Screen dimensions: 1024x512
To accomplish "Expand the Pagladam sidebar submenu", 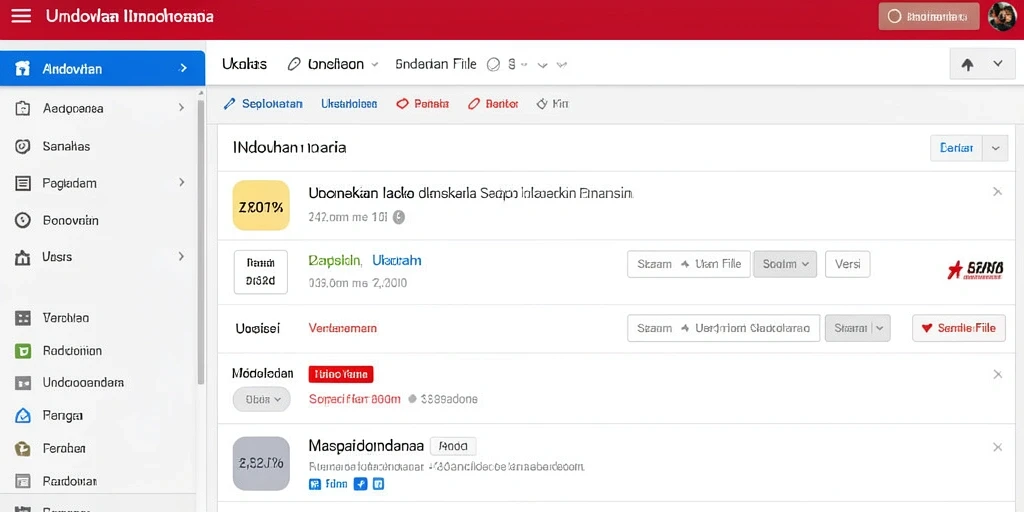I will pyautogui.click(x=182, y=183).
